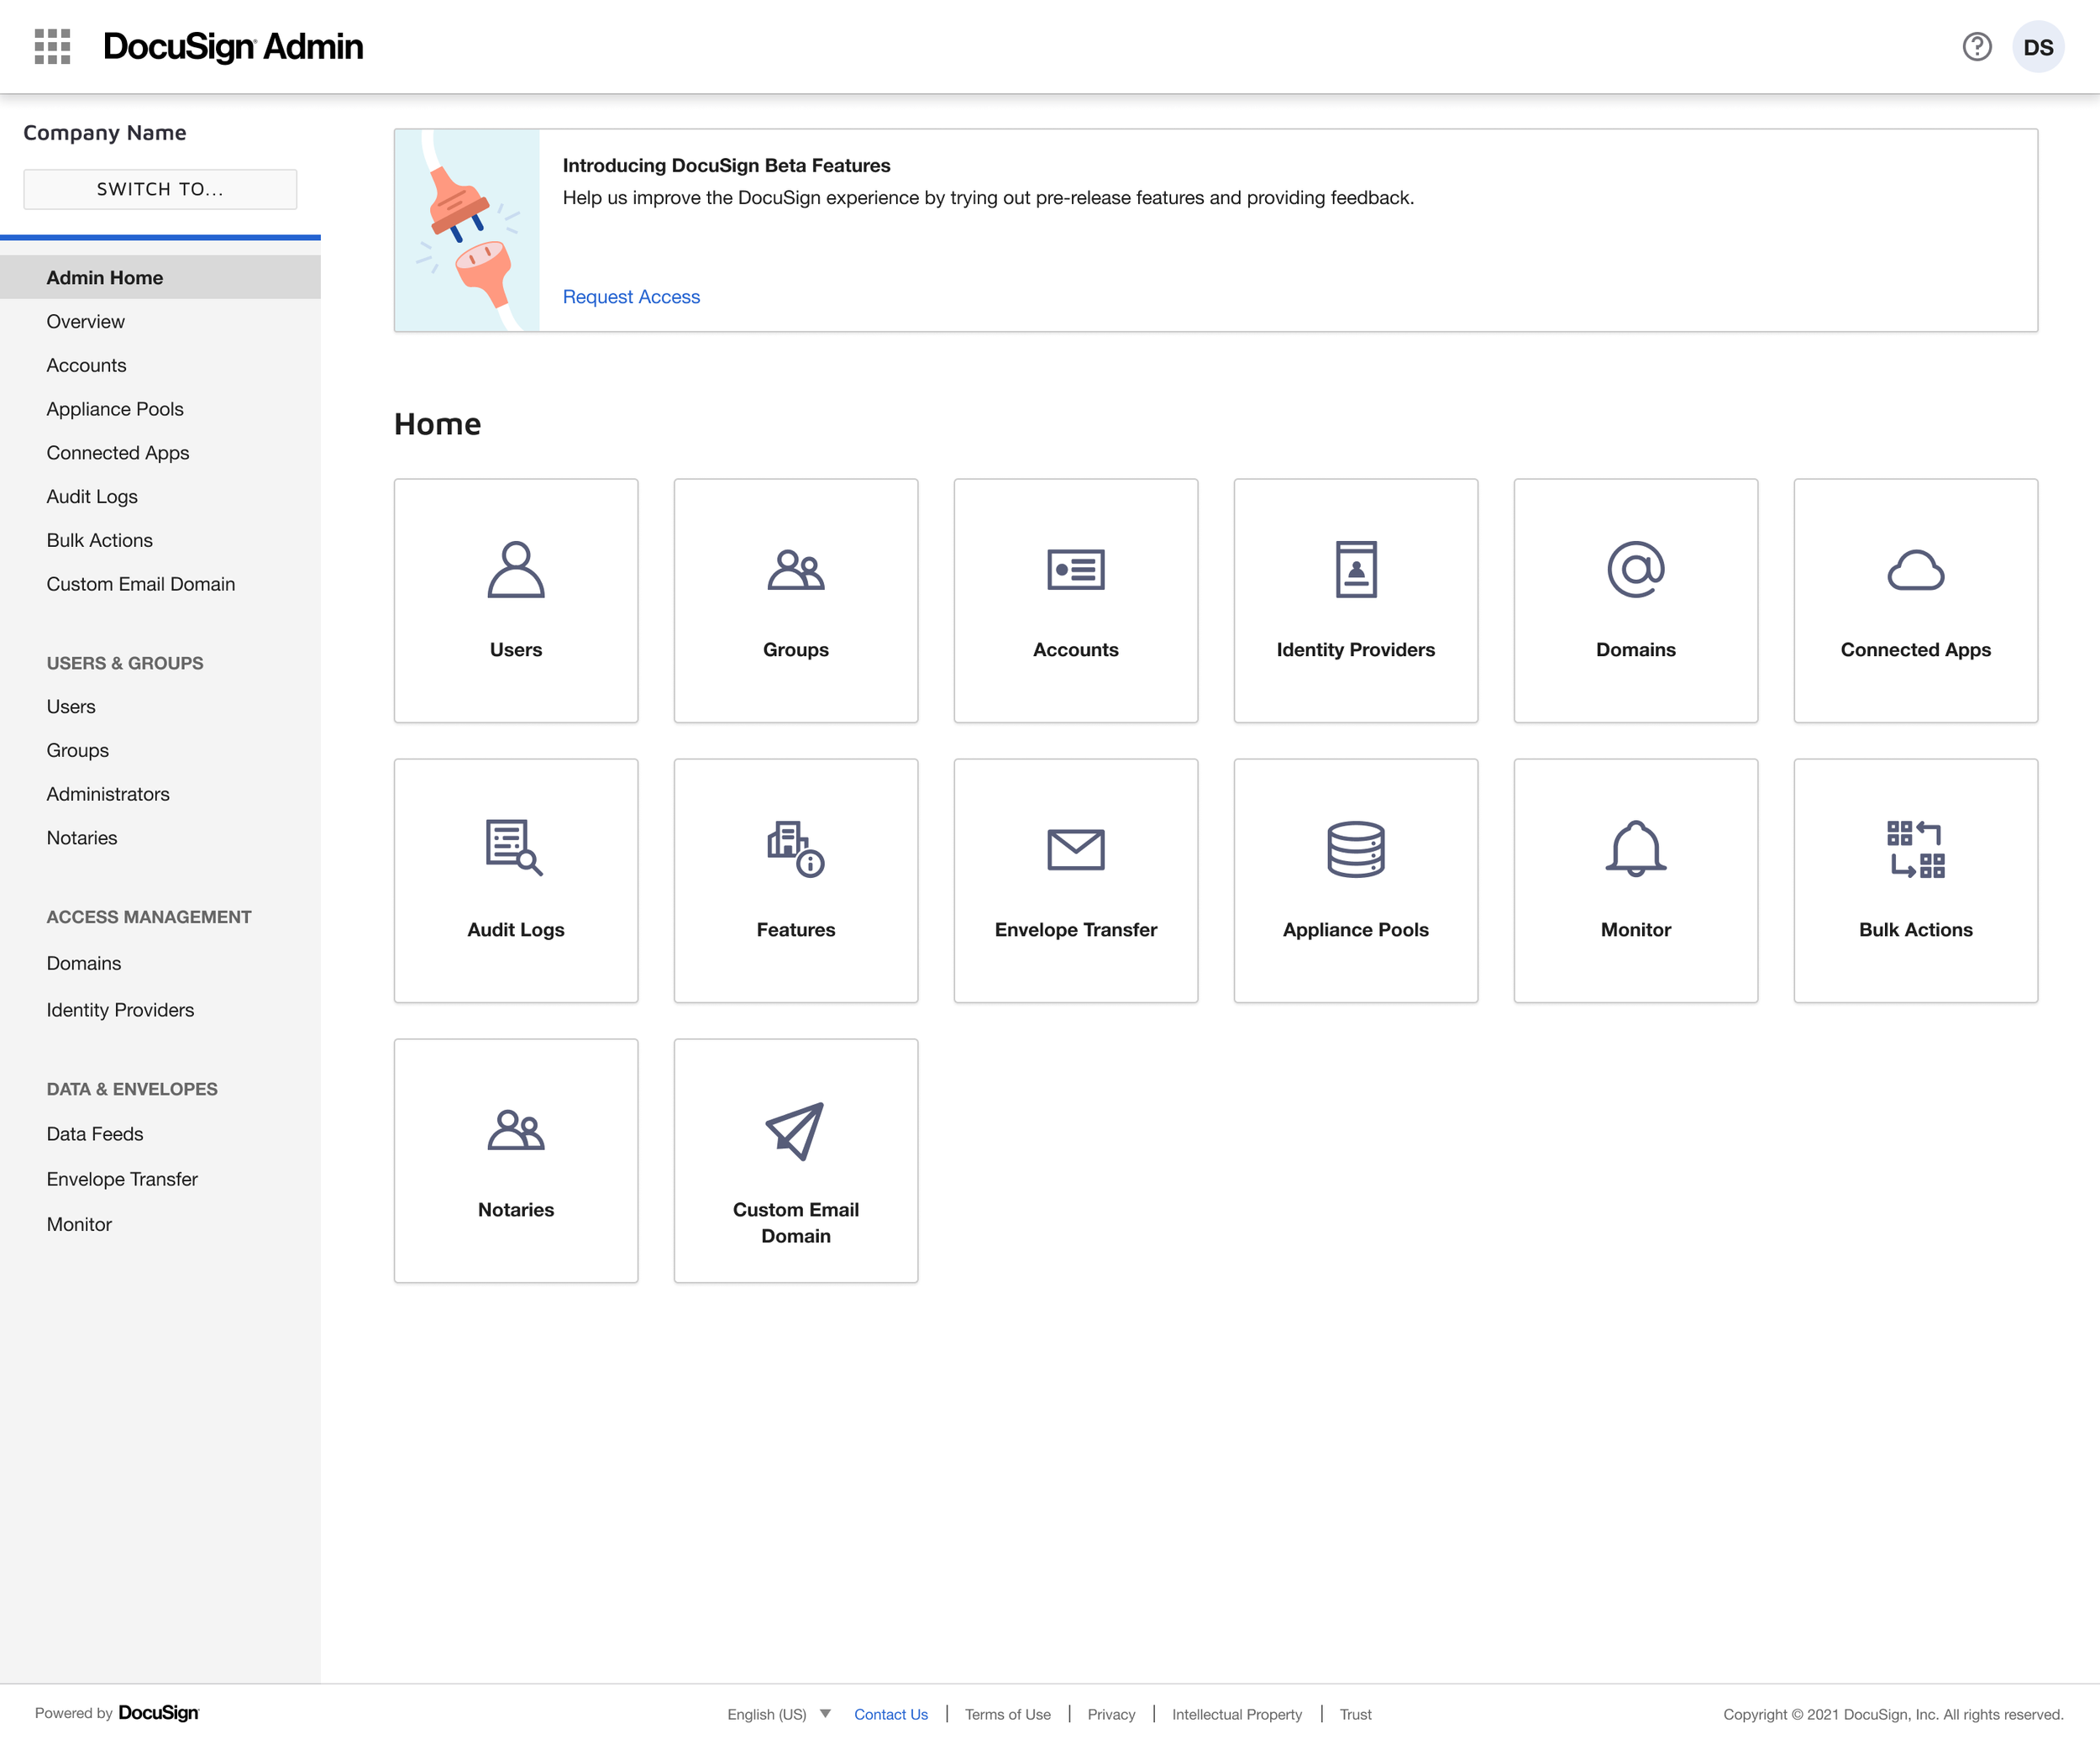Open the Switch To account selector
The width and height of the screenshot is (2100, 1750).
[160, 189]
